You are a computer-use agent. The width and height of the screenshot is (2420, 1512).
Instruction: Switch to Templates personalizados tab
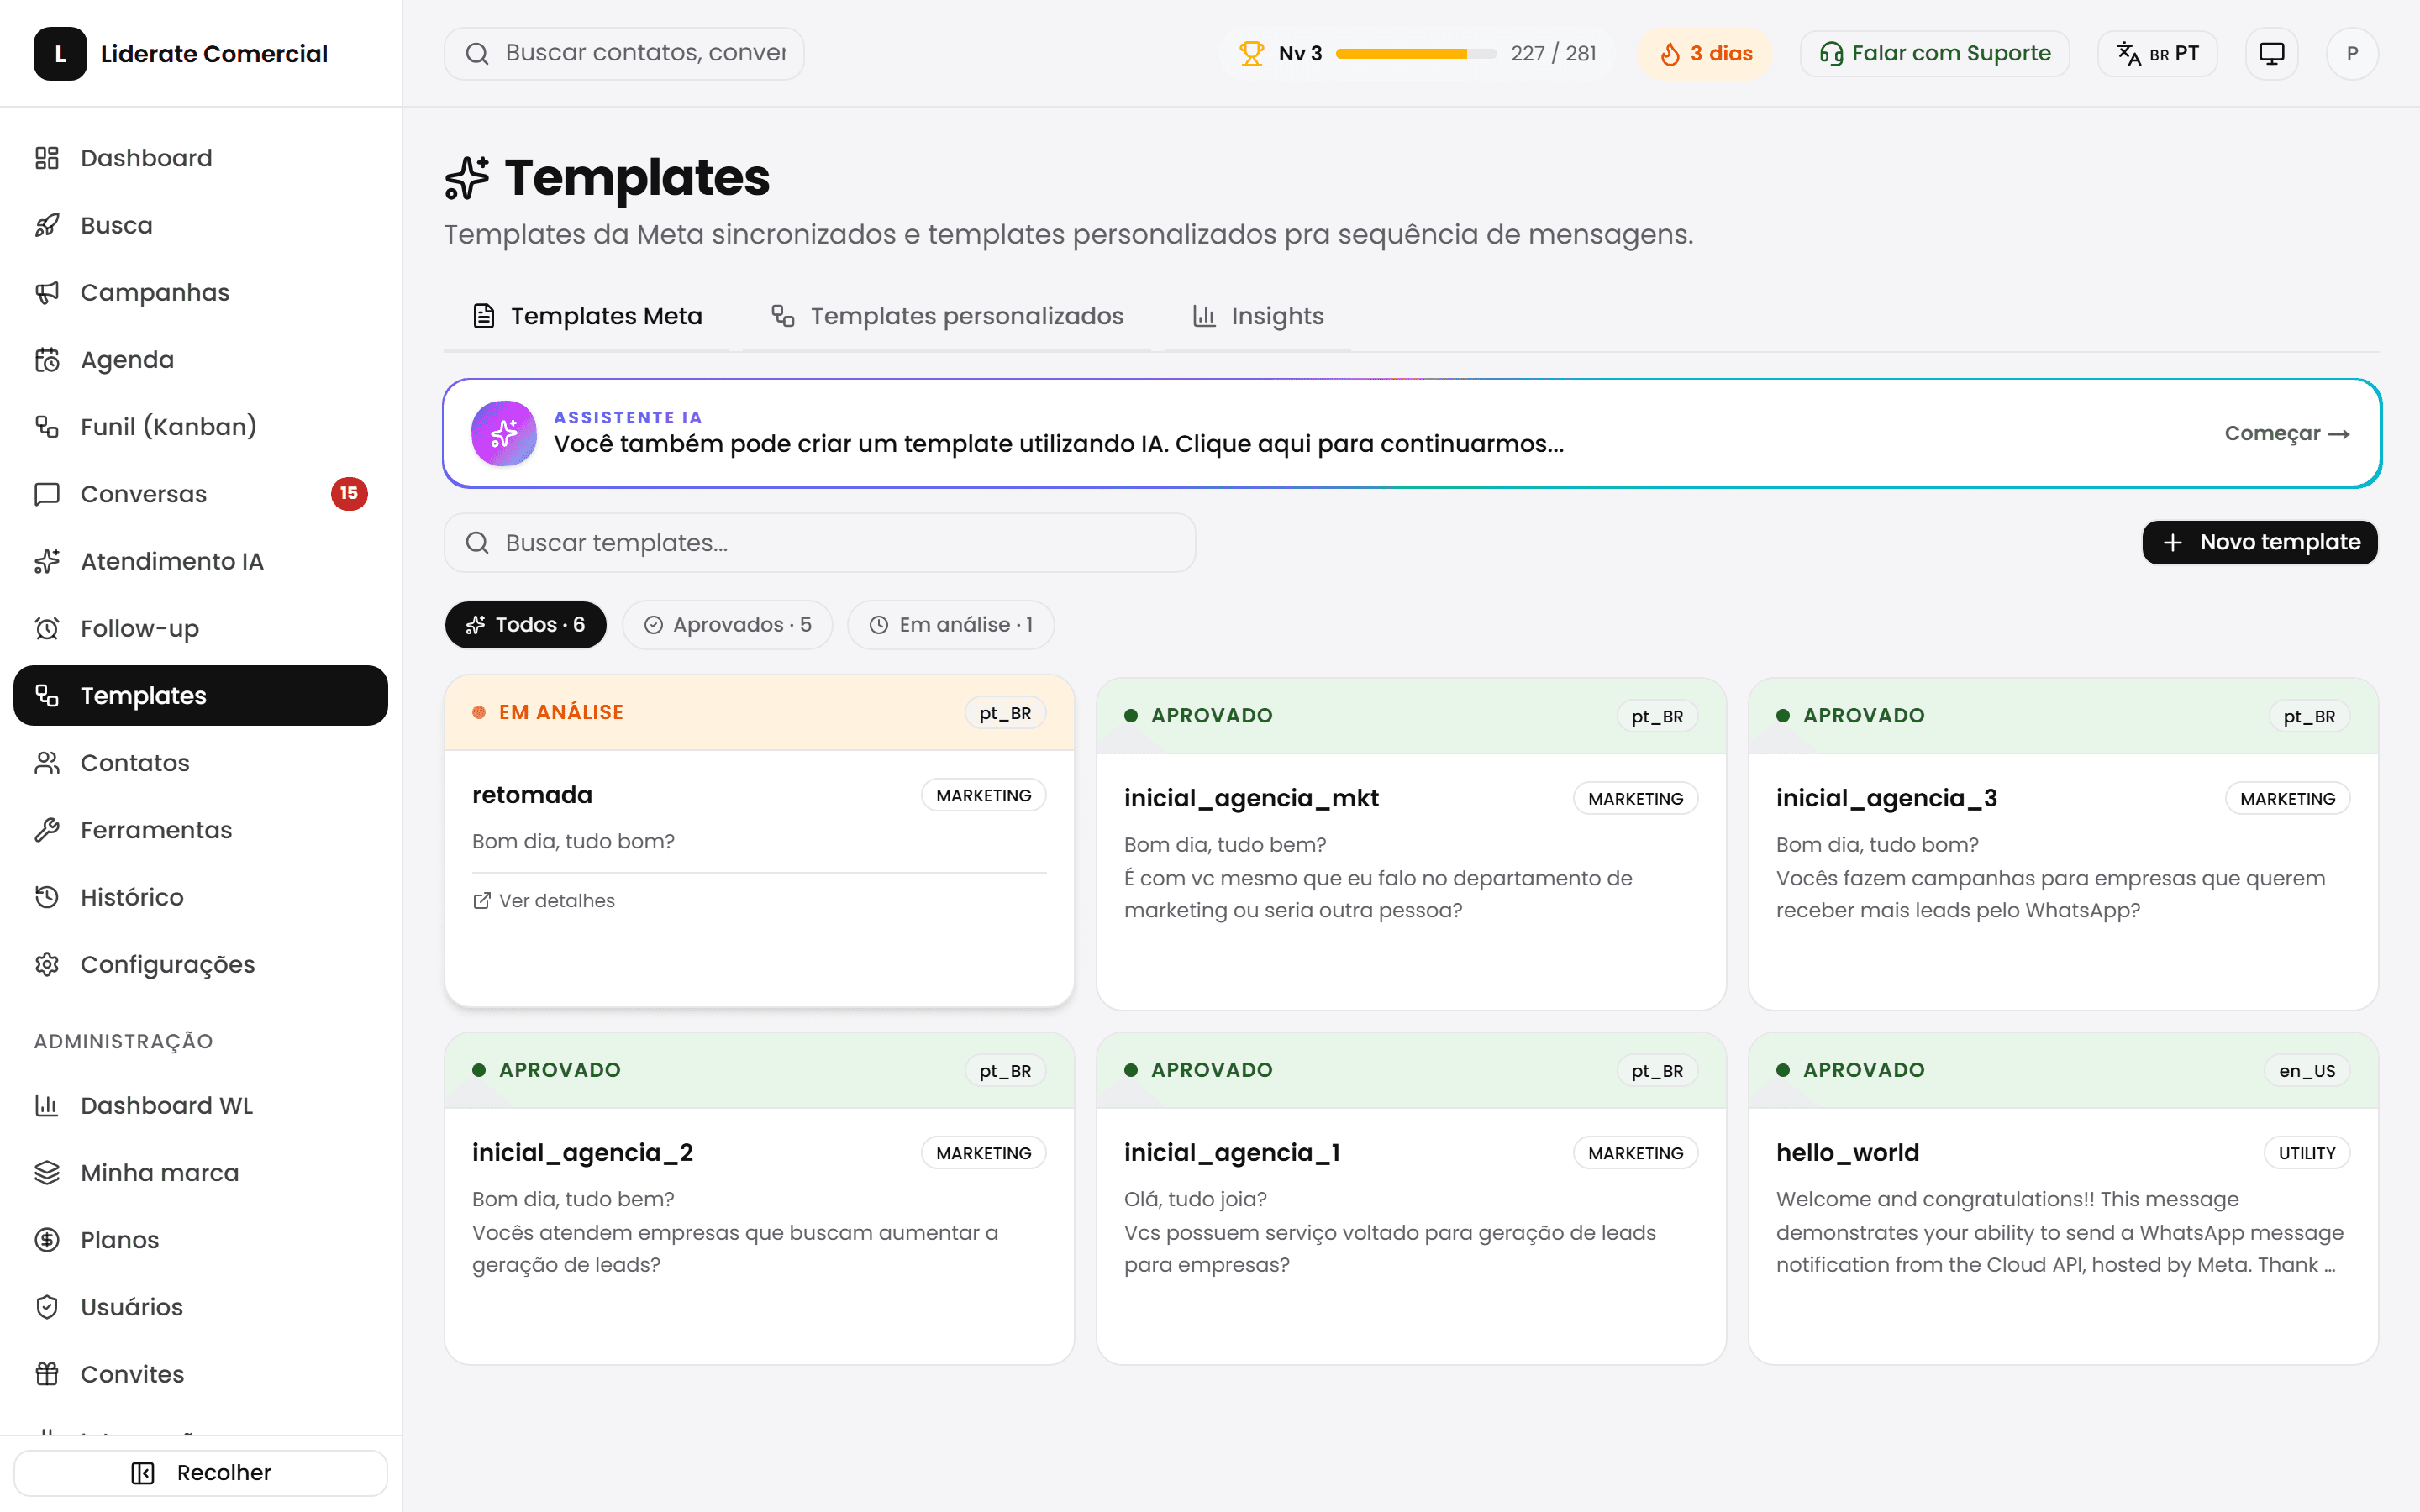[946, 316]
